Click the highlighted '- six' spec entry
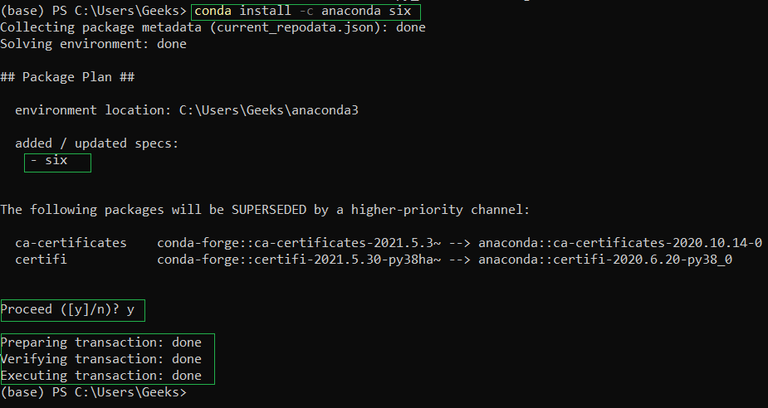Screen dimensions: 768x408 point(56,160)
